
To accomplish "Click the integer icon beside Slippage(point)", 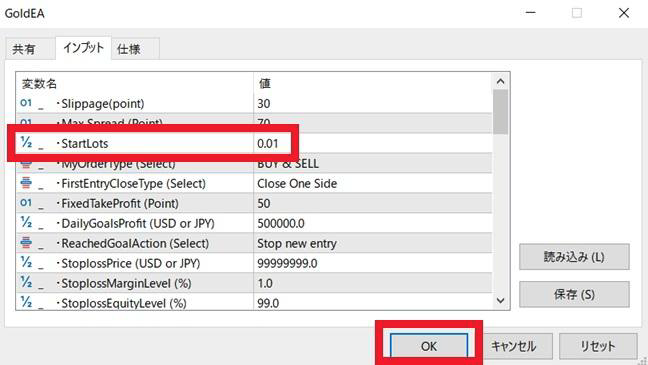I will pos(26,103).
